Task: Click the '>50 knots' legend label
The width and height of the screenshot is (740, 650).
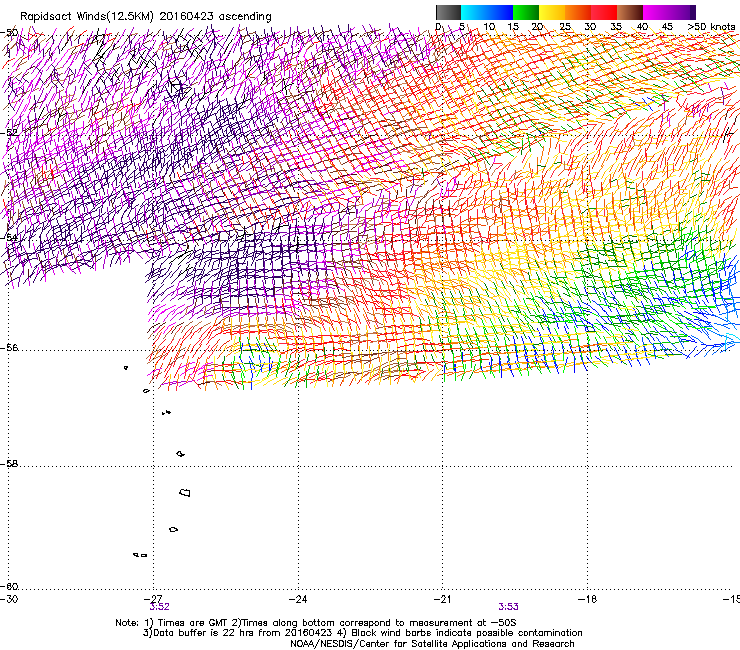Action: [x=711, y=27]
